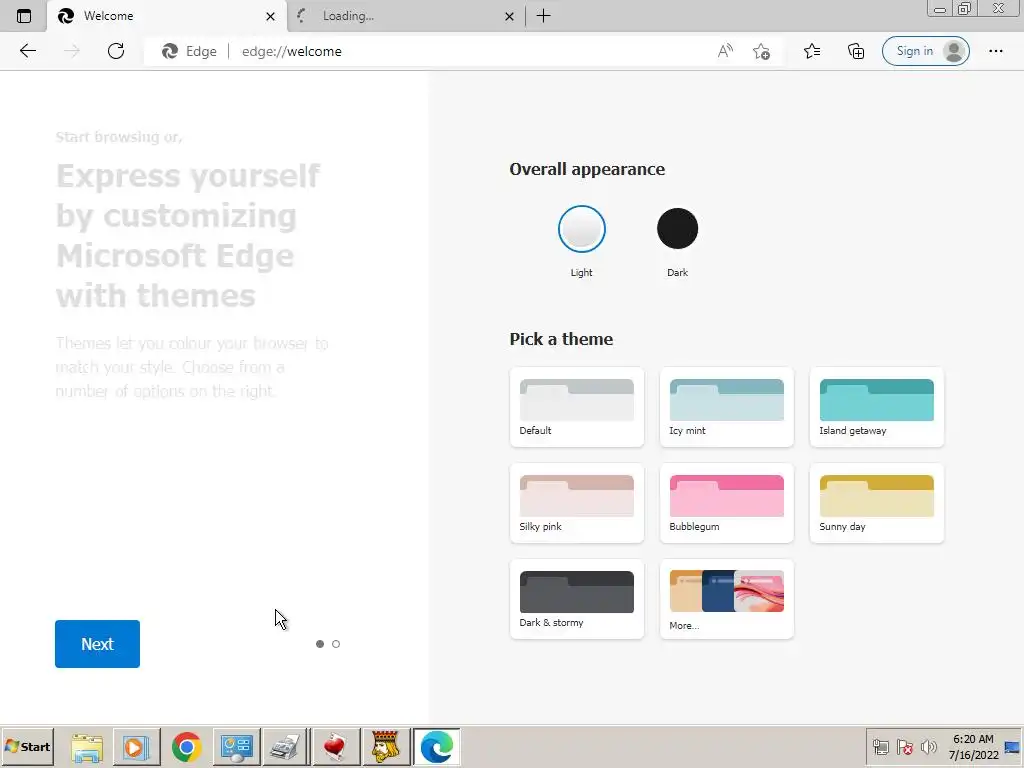
Task: Open the Collections icon
Action: (856, 51)
